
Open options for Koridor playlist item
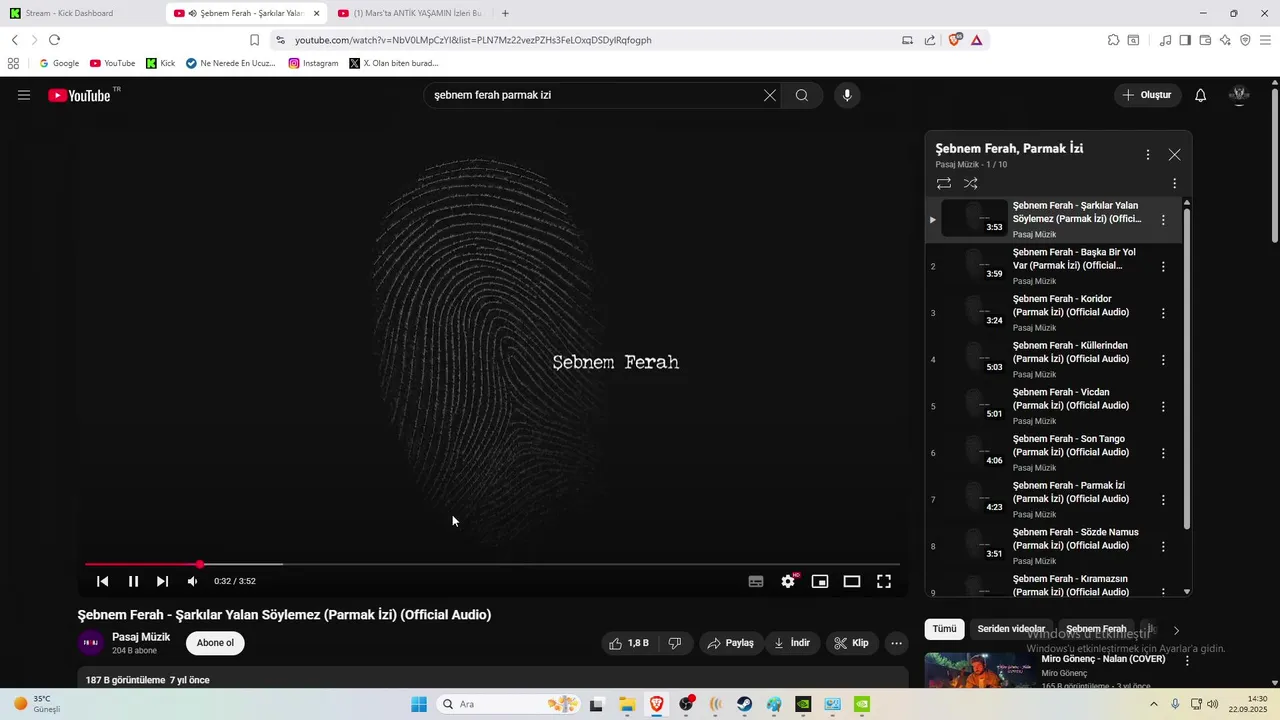1163,313
